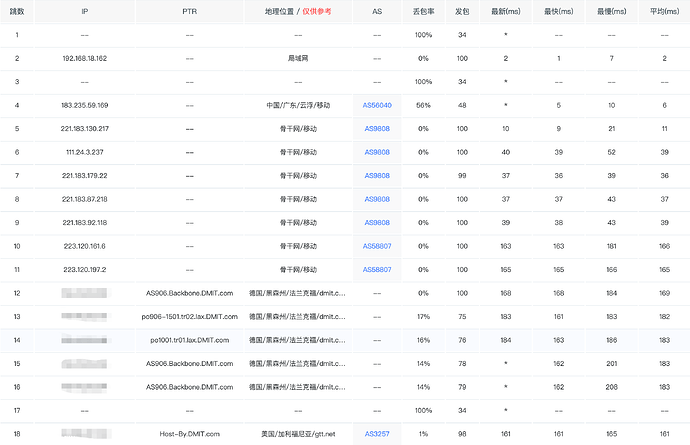Click the 跳数 column header
The image size is (690, 445).
coord(17,11)
